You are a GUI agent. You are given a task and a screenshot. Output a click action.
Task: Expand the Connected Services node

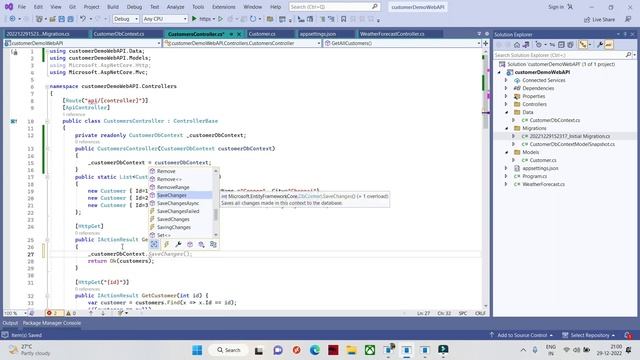[x=506, y=80]
